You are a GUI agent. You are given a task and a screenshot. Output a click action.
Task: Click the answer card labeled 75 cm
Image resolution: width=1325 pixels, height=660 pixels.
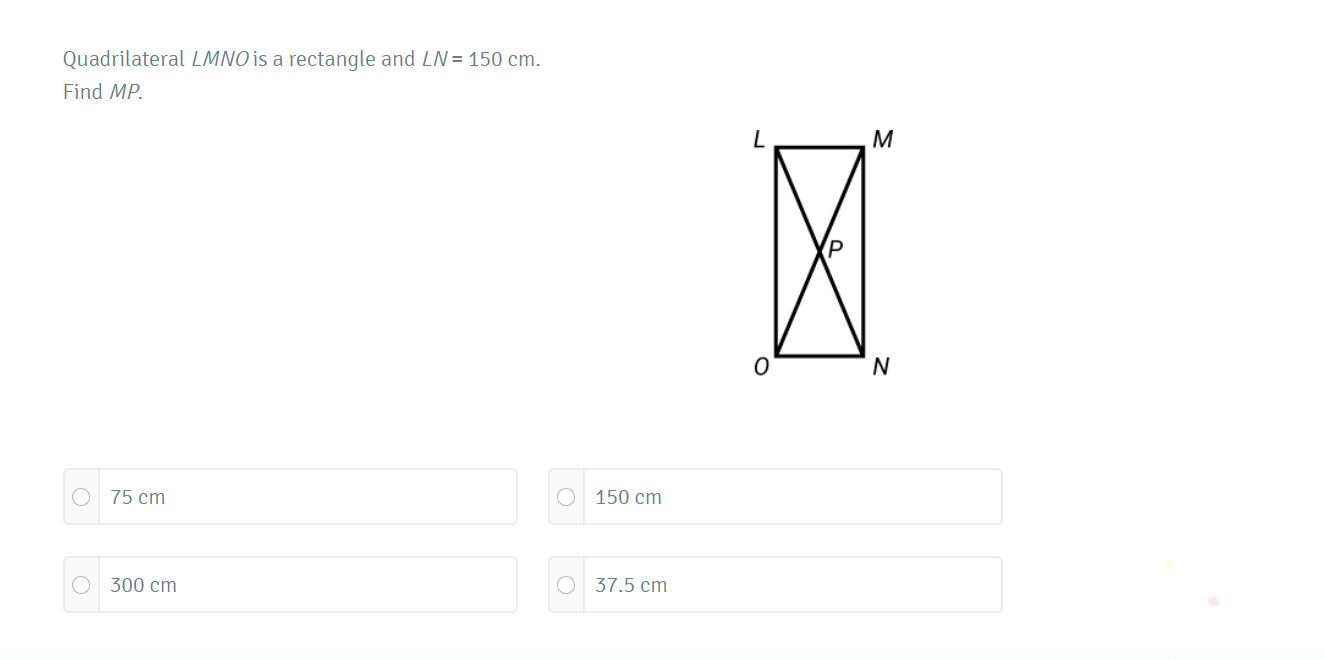290,494
